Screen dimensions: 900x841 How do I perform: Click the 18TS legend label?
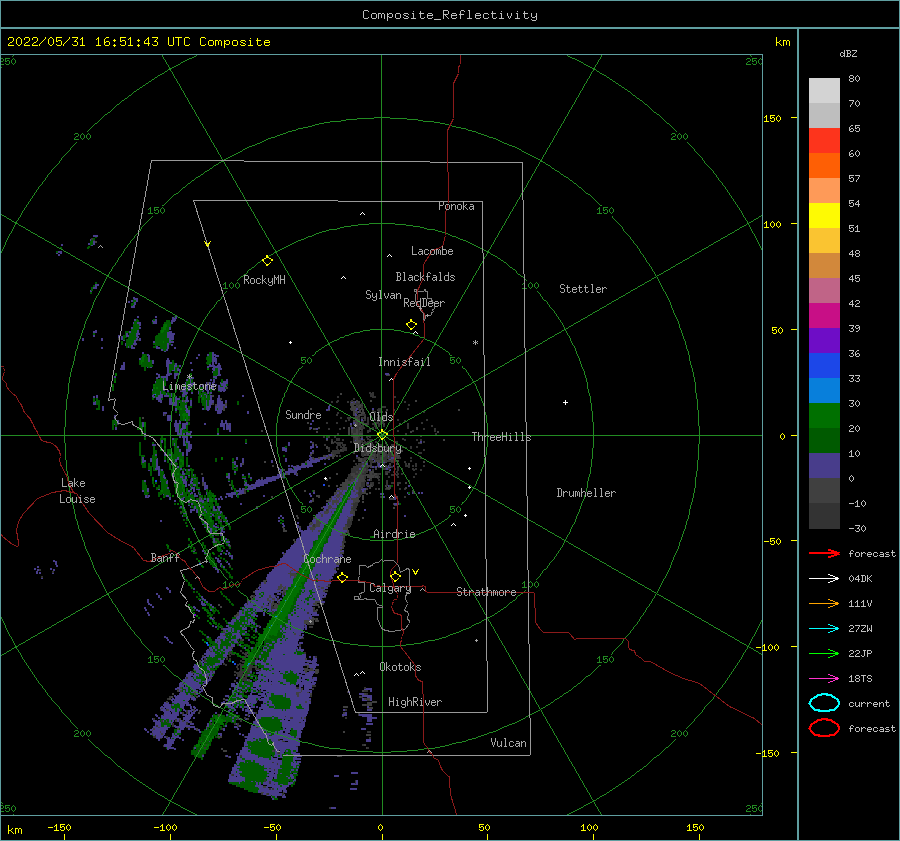pos(860,679)
